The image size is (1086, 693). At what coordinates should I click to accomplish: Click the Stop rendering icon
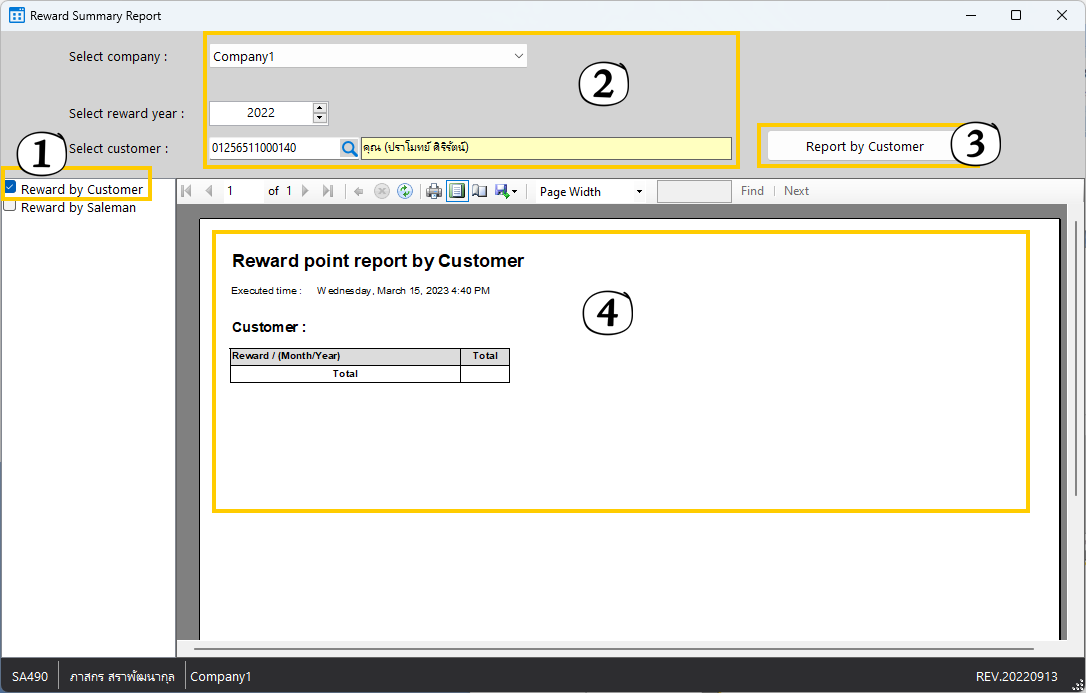[x=382, y=191]
